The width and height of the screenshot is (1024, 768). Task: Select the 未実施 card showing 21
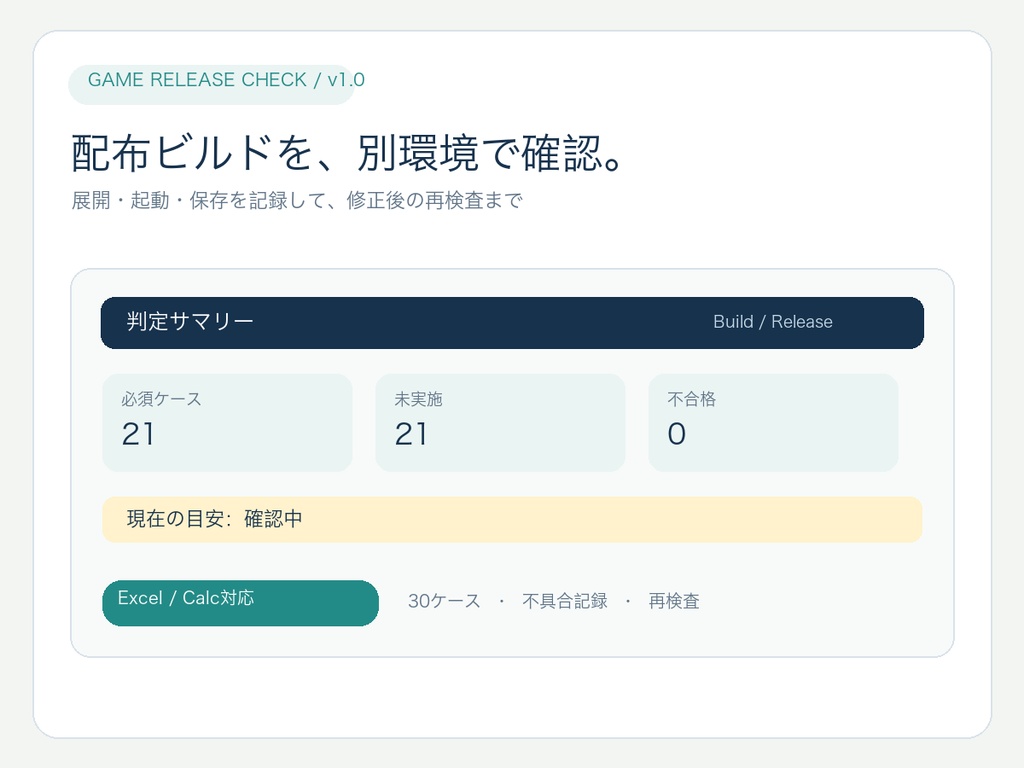(x=500, y=423)
